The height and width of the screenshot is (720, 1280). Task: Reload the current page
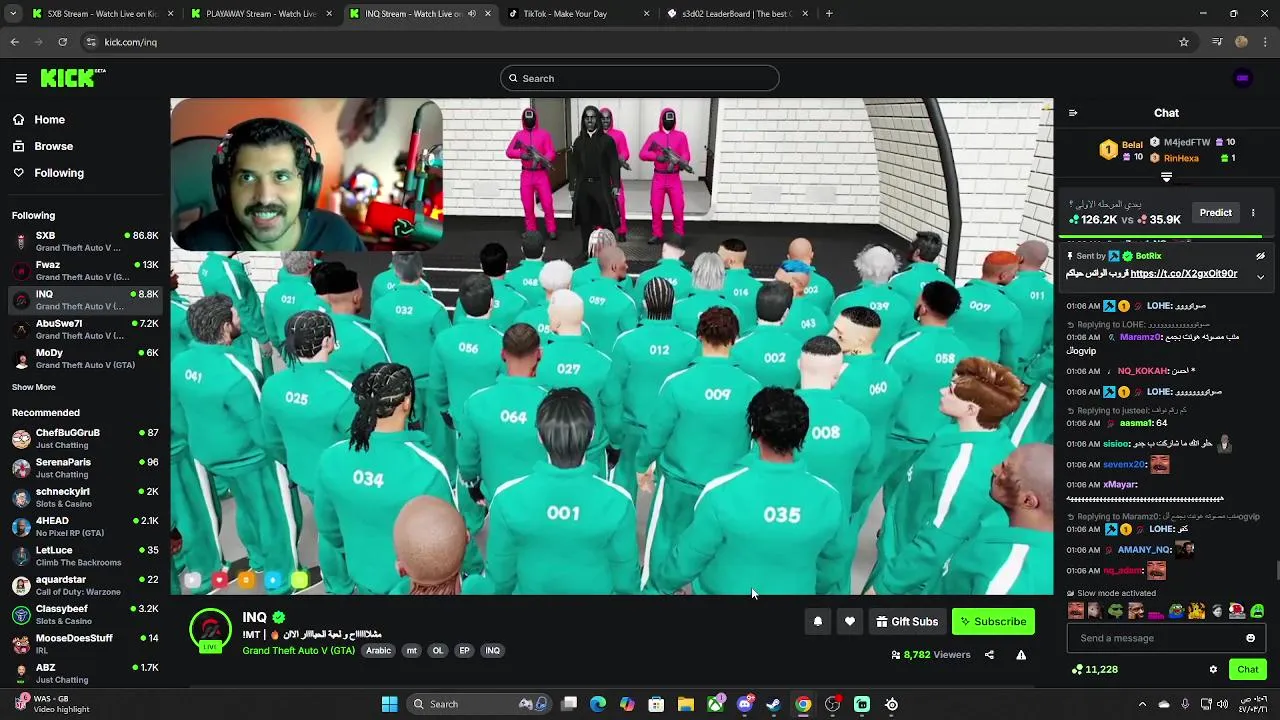point(62,42)
